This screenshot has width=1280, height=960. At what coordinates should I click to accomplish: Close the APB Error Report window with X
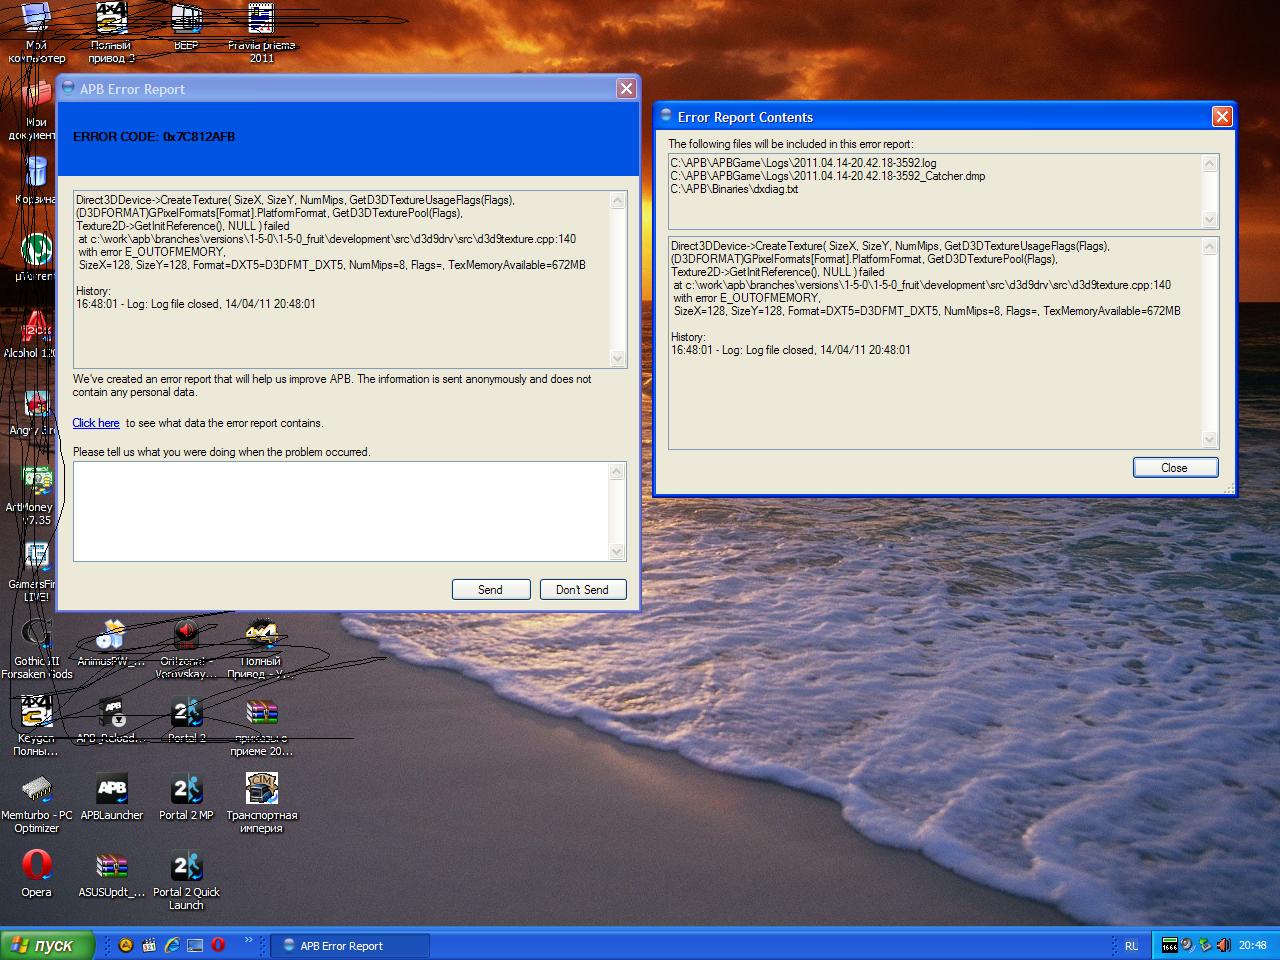(626, 88)
